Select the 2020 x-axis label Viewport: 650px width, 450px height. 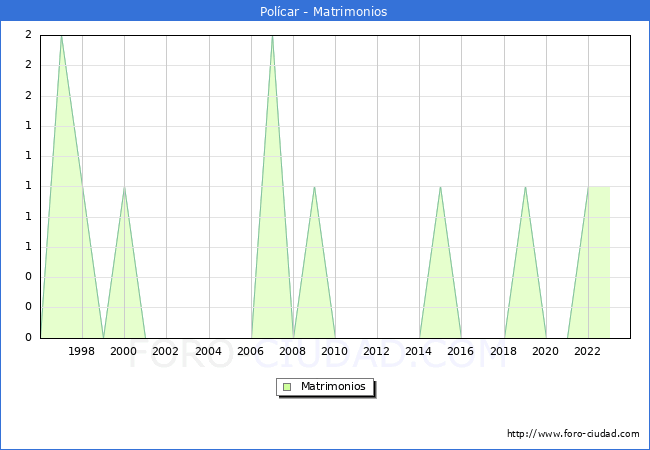(x=545, y=351)
